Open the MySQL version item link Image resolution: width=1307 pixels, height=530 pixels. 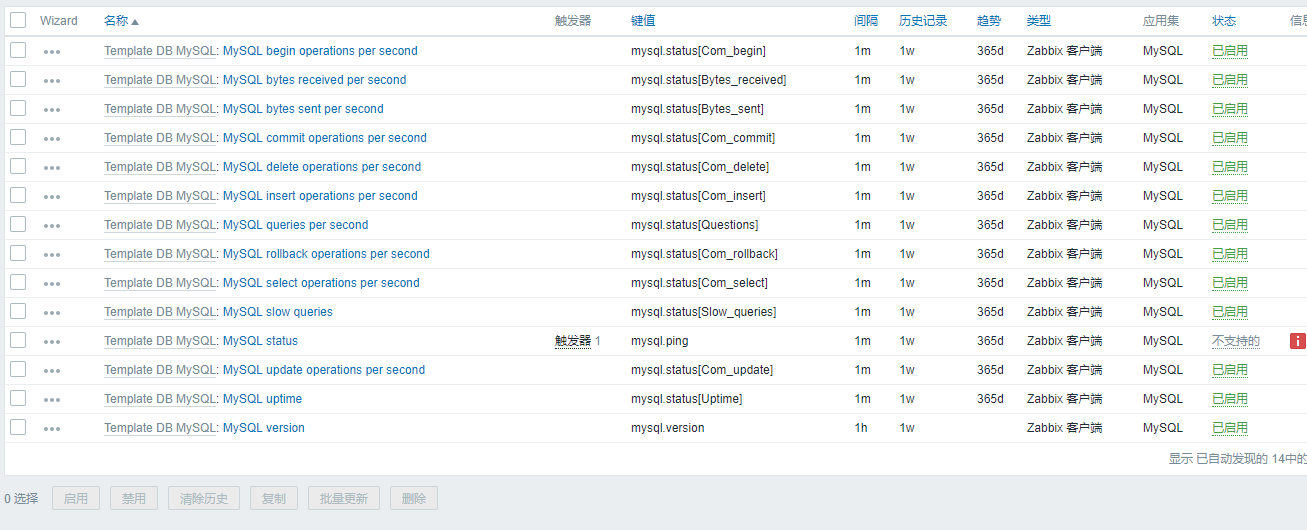tap(264, 428)
